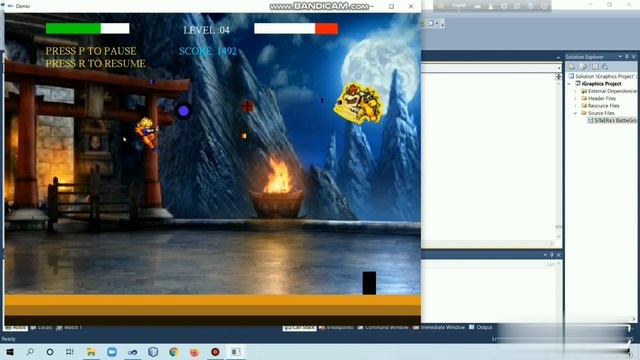Screen dimensions: 640x360
Task: Open File Explorer from the taskbar
Action: pos(91,351)
